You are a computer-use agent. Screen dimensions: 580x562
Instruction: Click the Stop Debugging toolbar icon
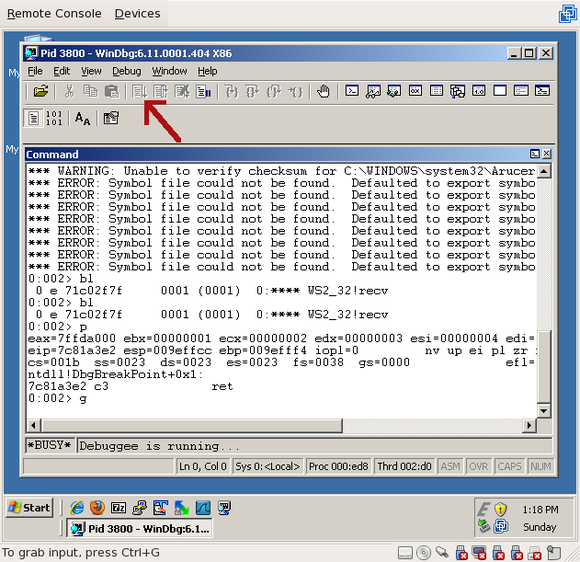tap(182, 91)
